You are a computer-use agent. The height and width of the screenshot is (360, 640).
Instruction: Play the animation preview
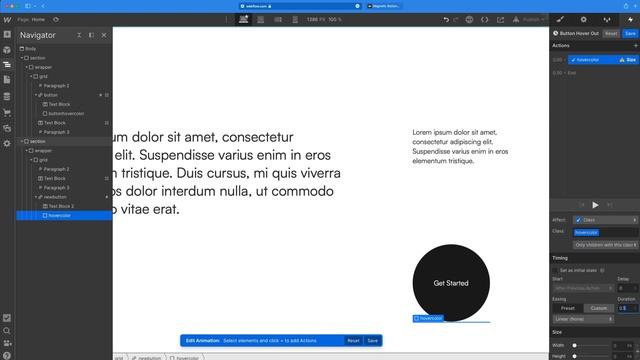(x=596, y=205)
